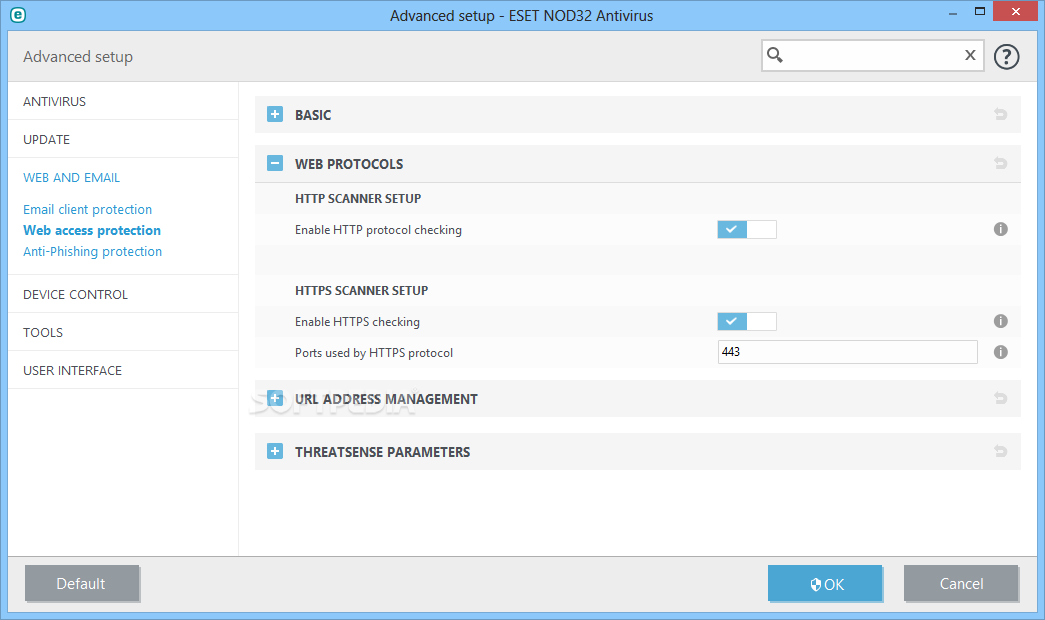Open help with the question mark icon
The image size is (1045, 620).
click(1006, 57)
